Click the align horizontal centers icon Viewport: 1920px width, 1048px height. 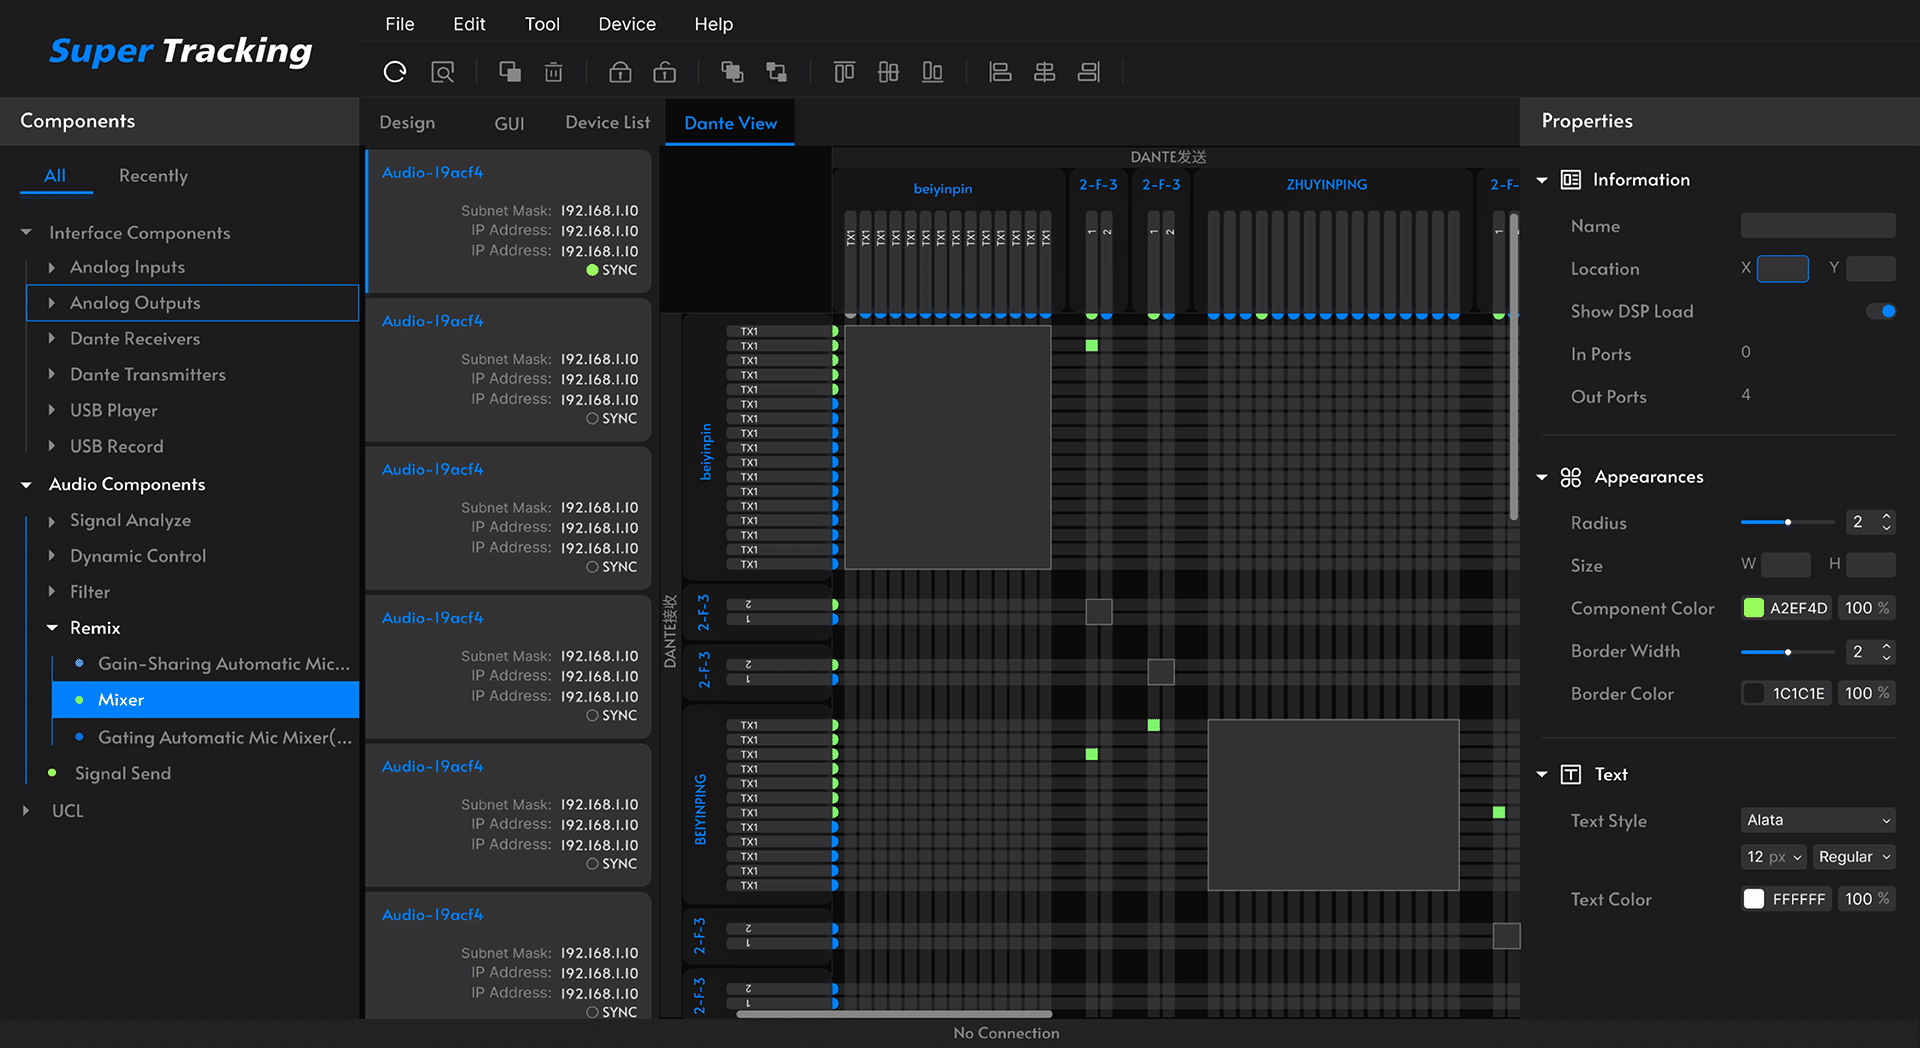click(x=1044, y=72)
